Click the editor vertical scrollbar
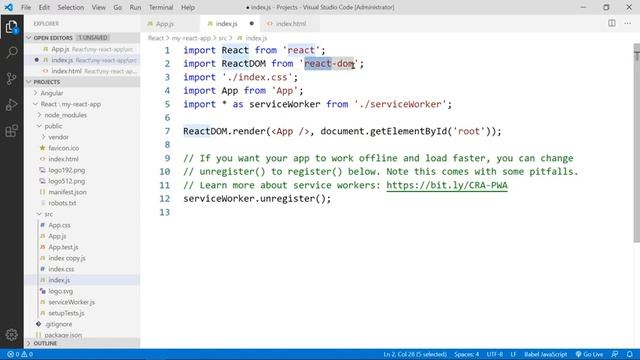Screen dimensions: 640x360 [636, 143]
